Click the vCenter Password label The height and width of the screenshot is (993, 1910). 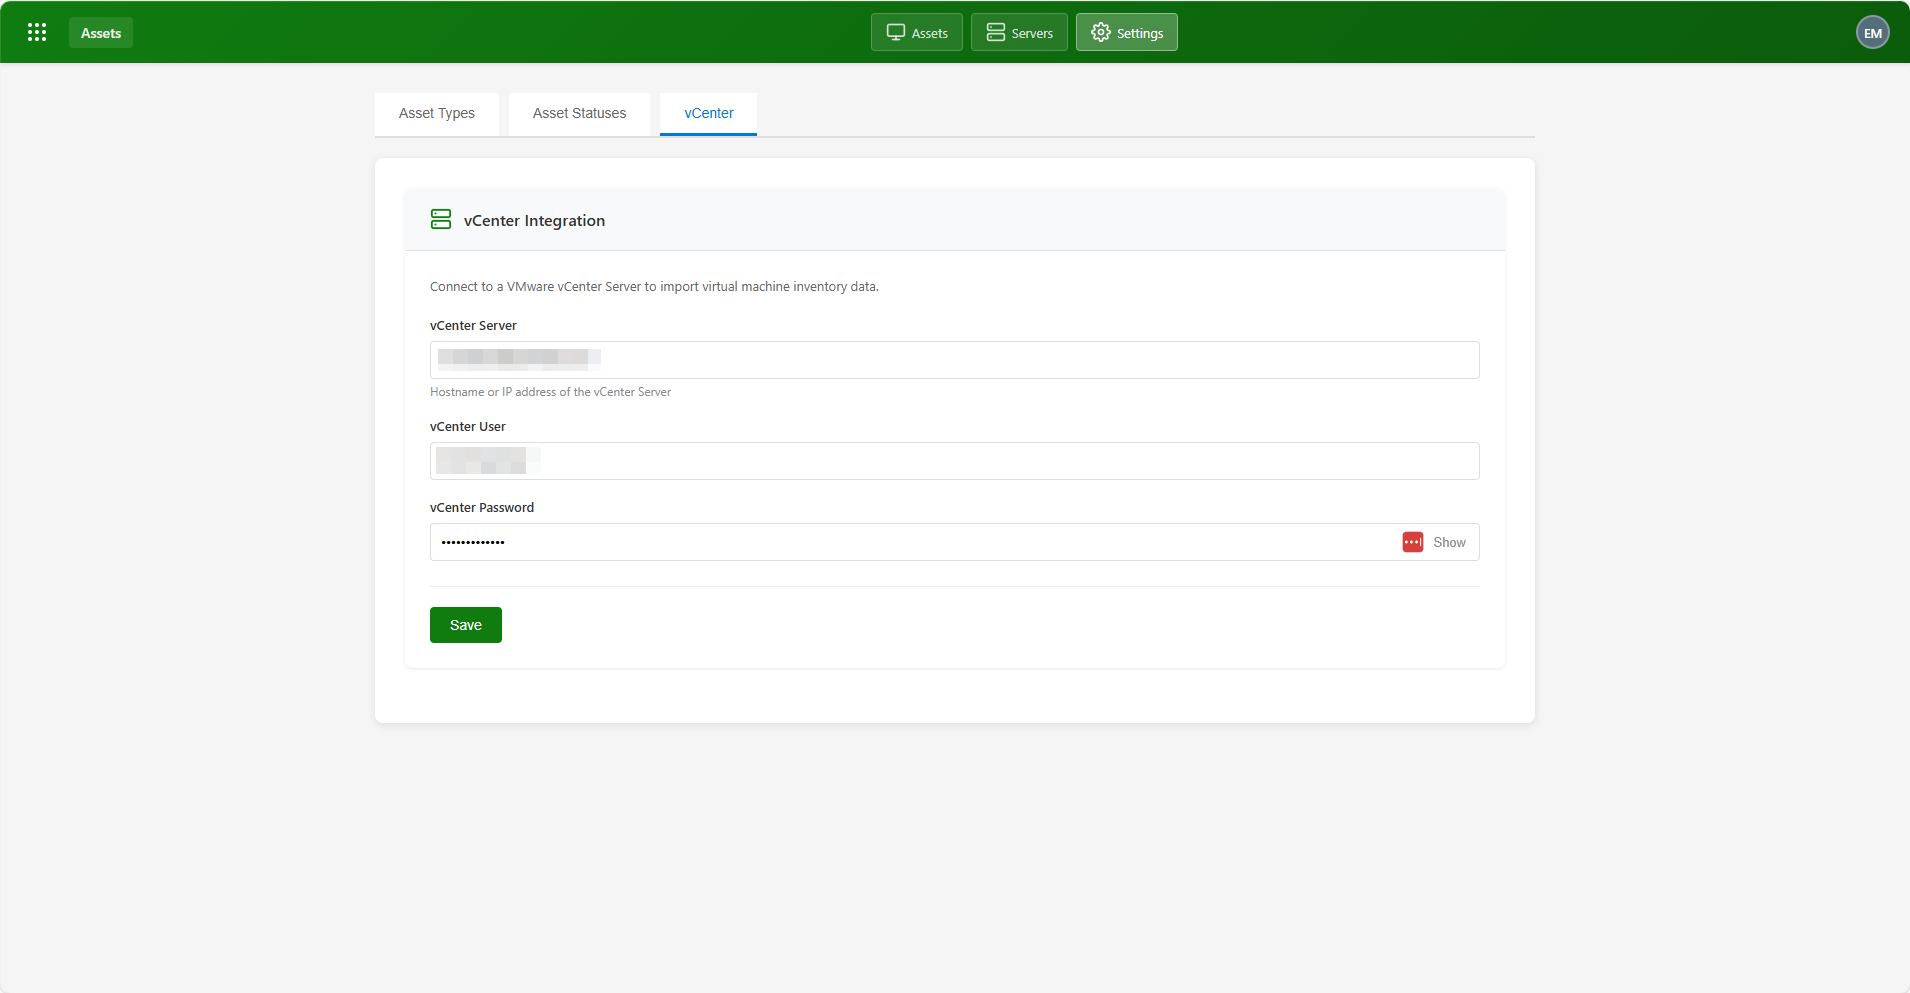482,508
